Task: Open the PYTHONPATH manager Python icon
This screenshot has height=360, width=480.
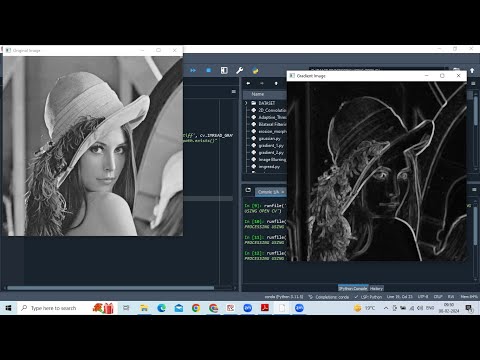Action: [255, 70]
